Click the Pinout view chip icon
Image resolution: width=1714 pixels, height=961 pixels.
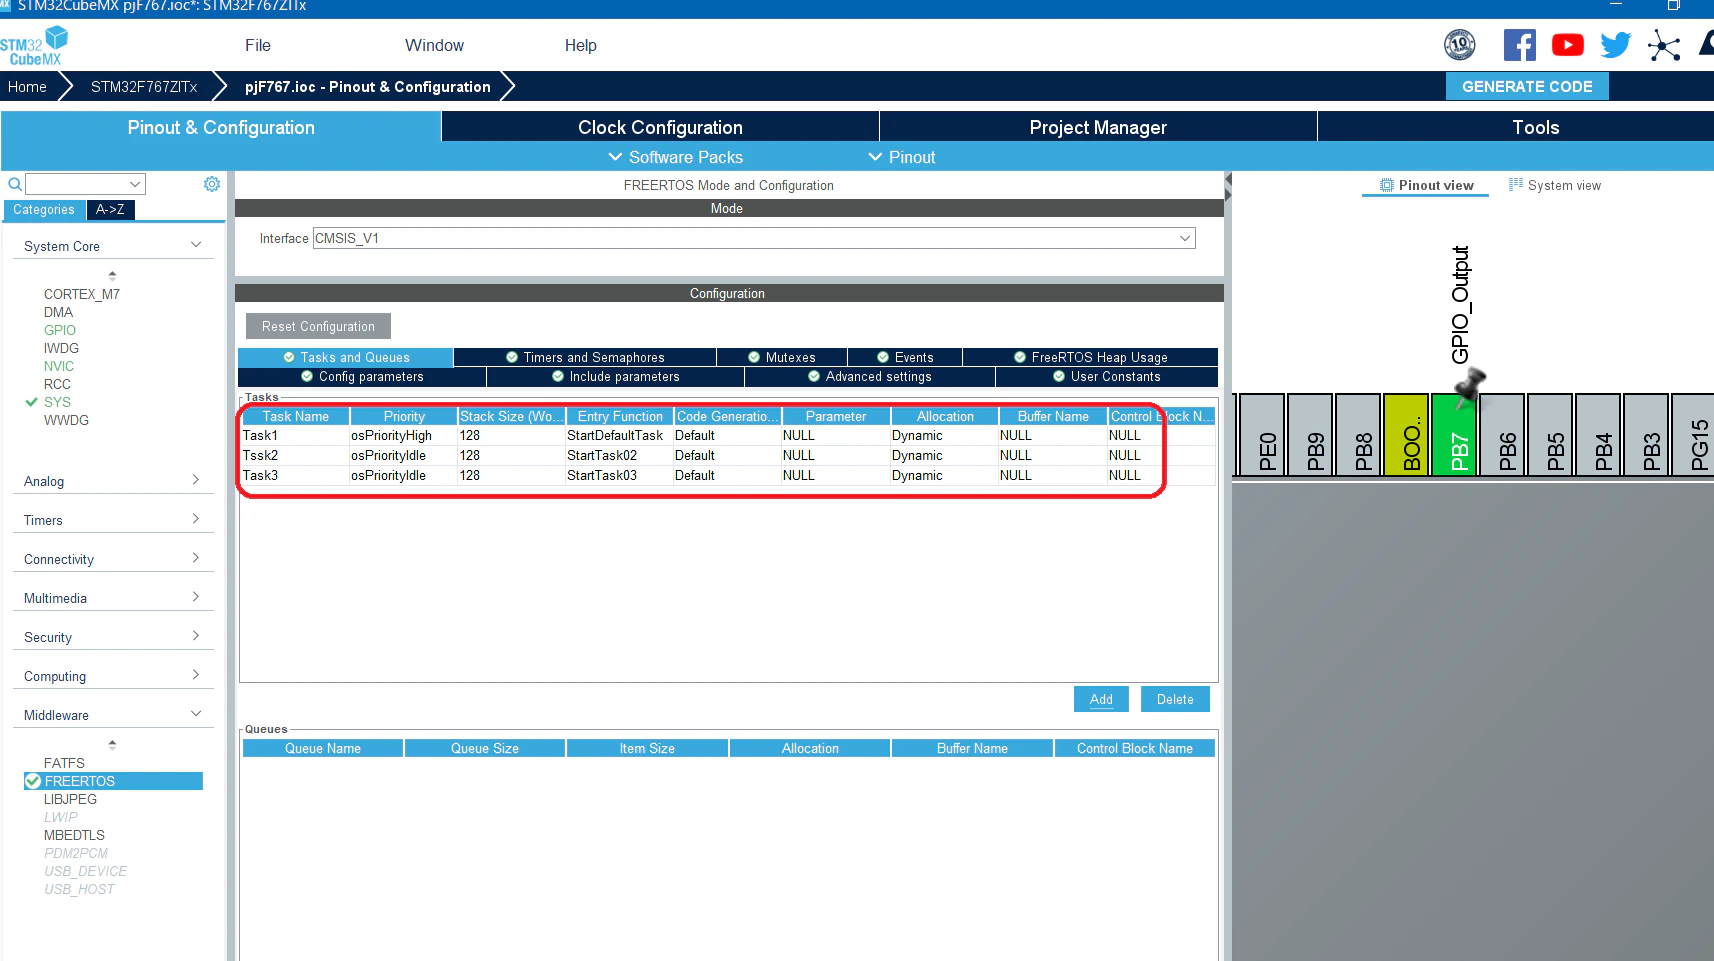[1387, 185]
